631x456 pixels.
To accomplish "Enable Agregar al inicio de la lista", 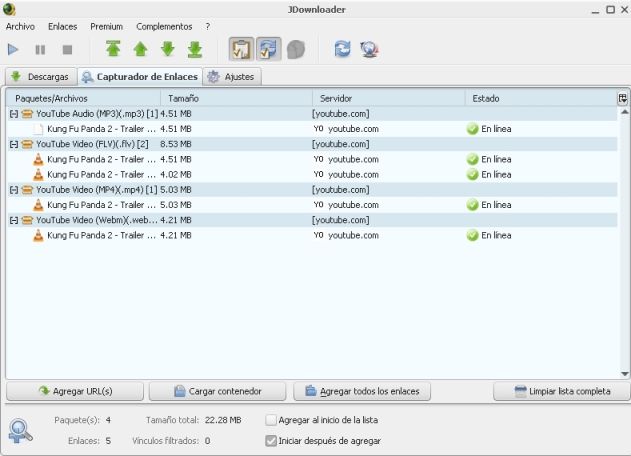I will [271, 420].
